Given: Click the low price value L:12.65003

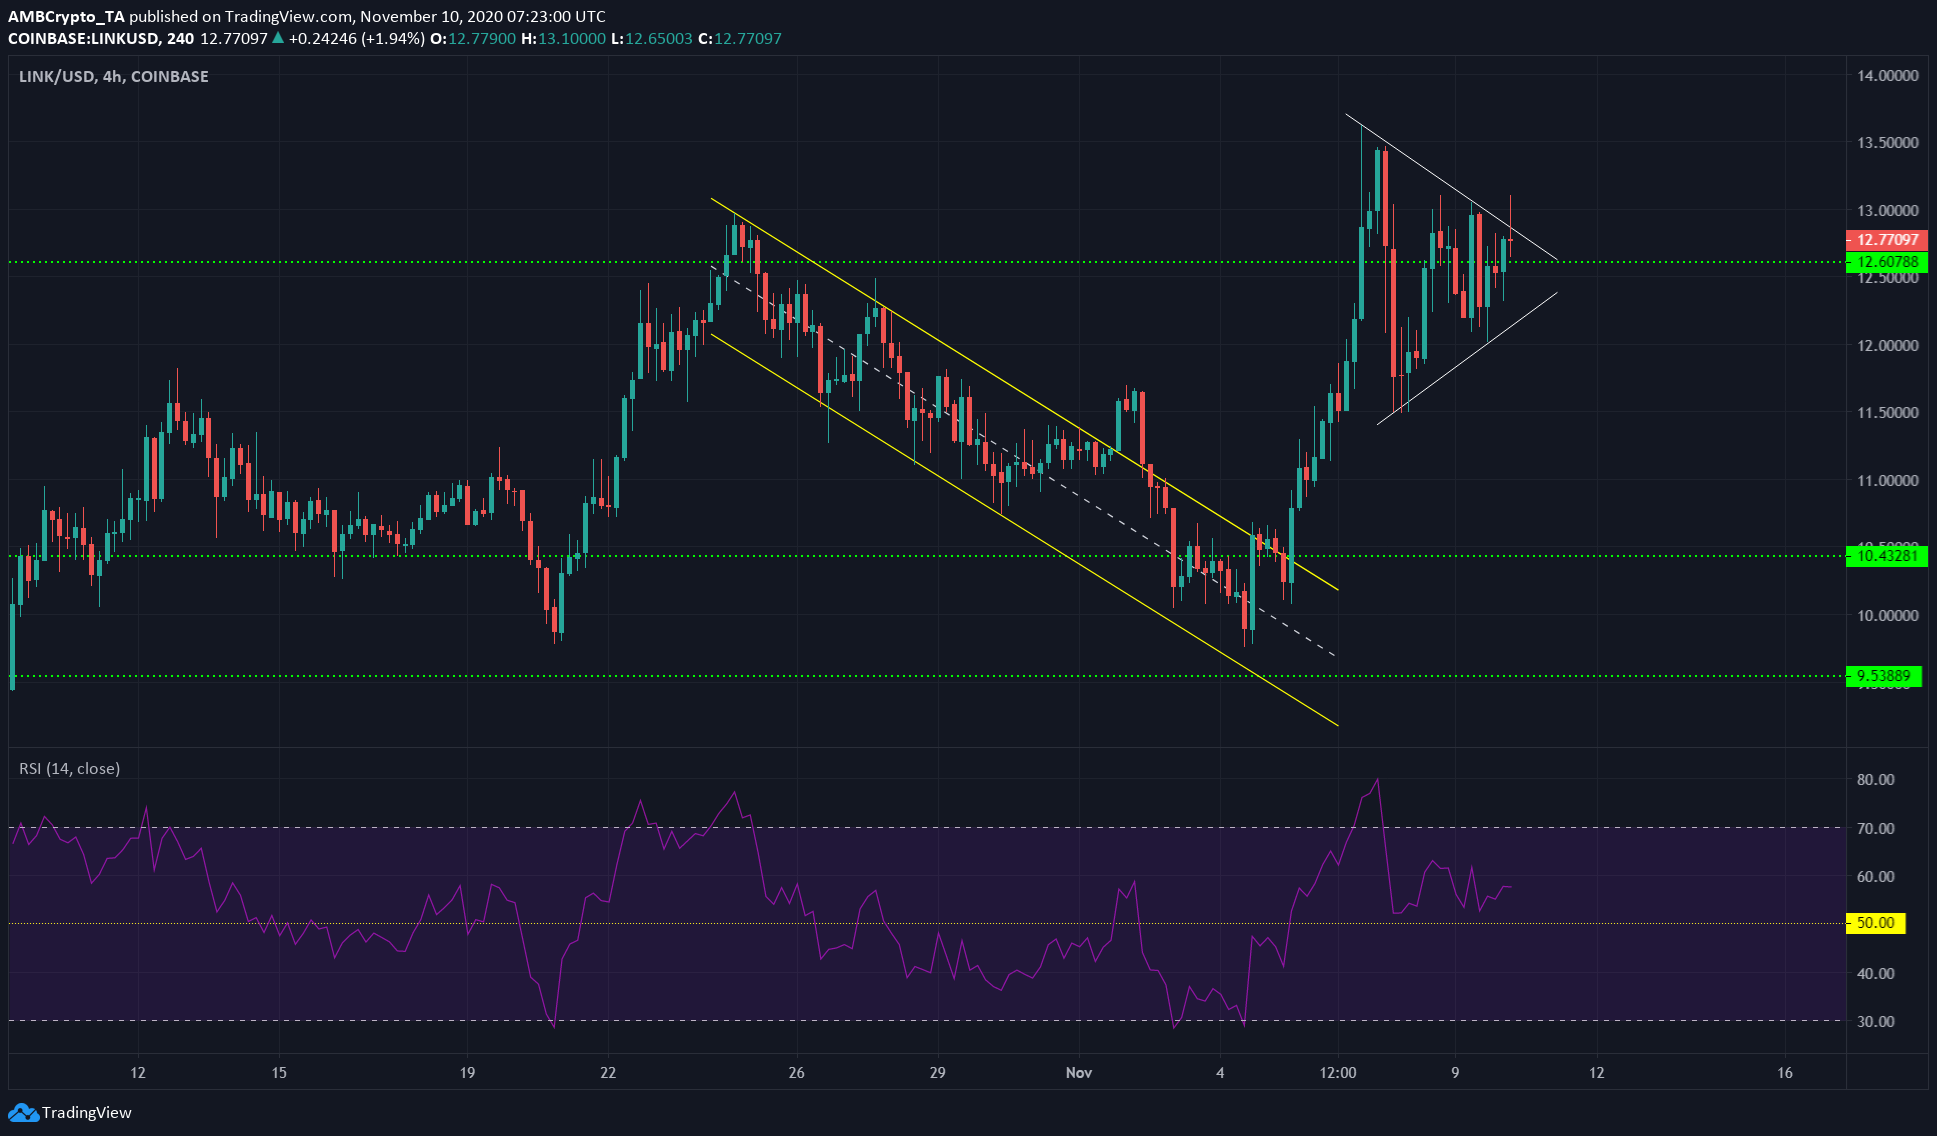Looking at the screenshot, I should 652,39.
